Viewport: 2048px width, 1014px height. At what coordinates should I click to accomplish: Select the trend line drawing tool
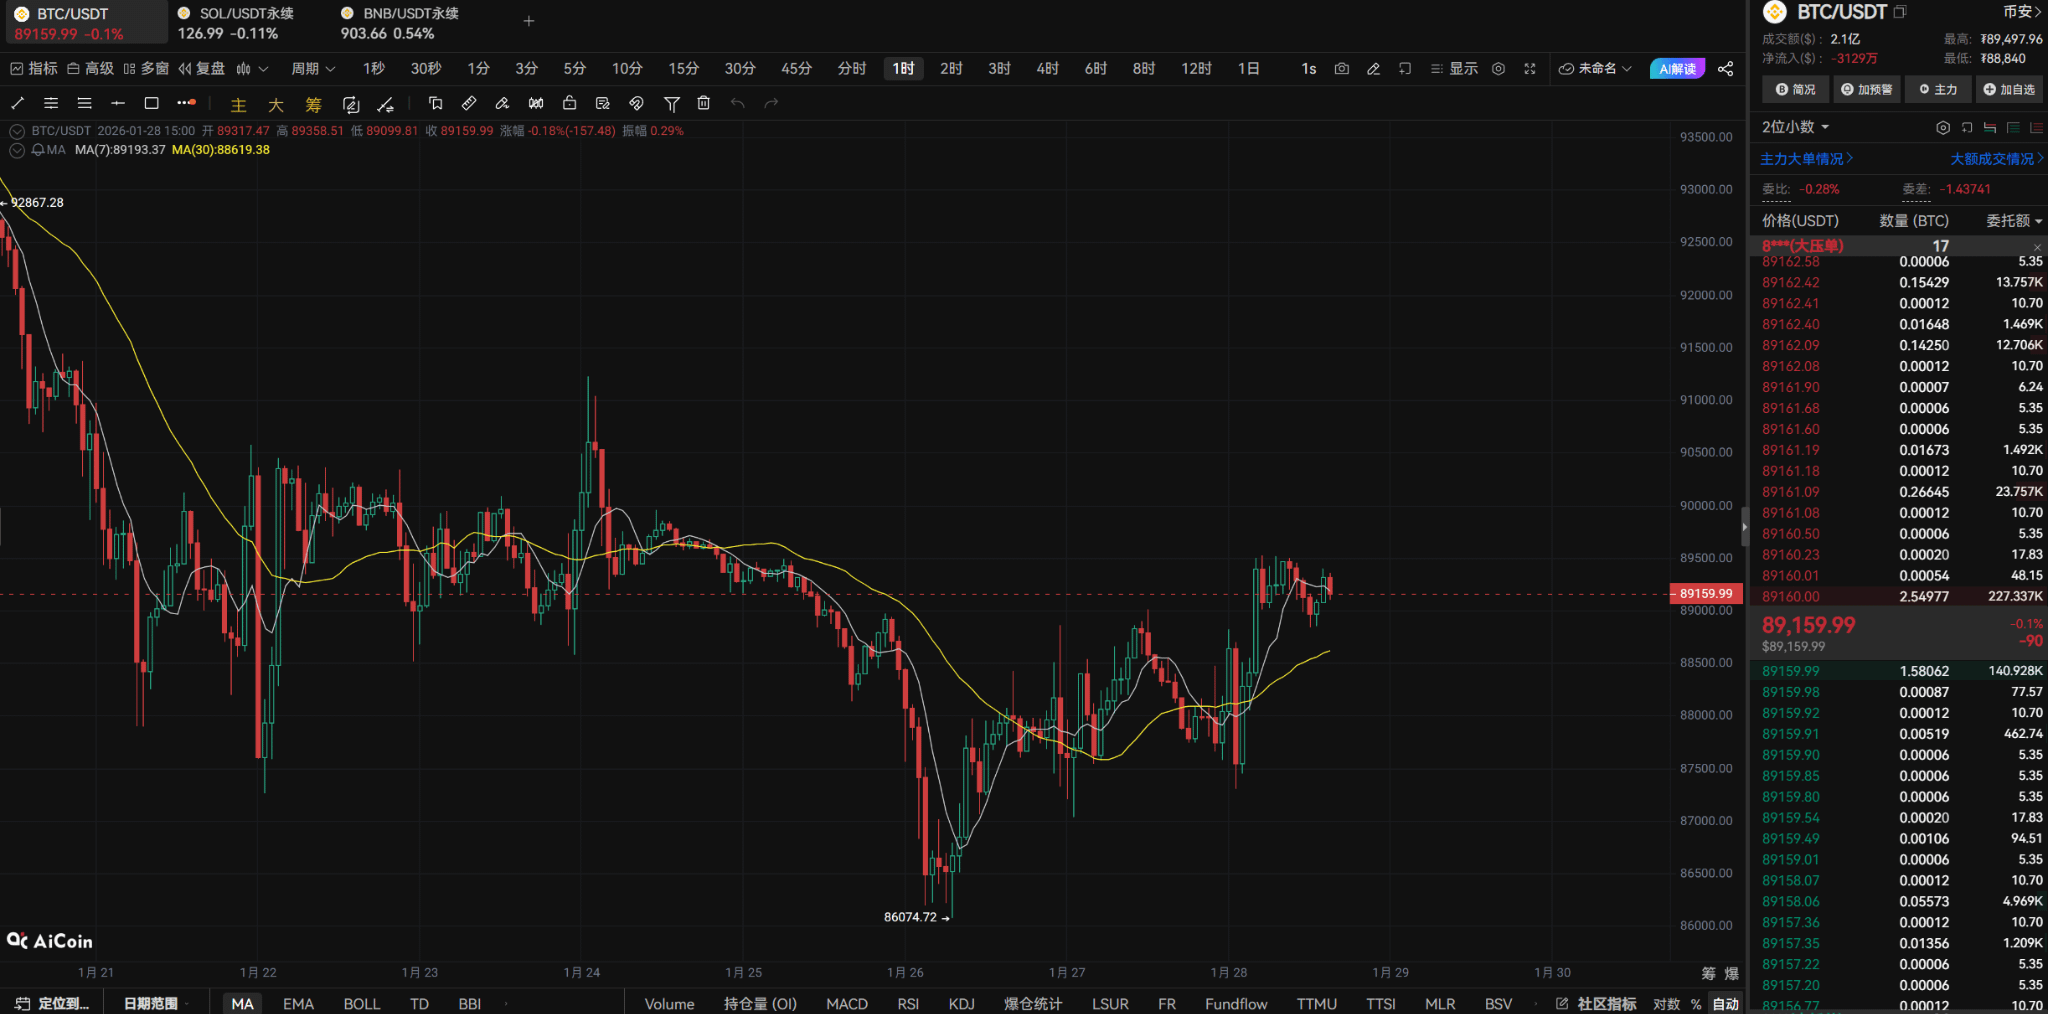click(x=17, y=103)
